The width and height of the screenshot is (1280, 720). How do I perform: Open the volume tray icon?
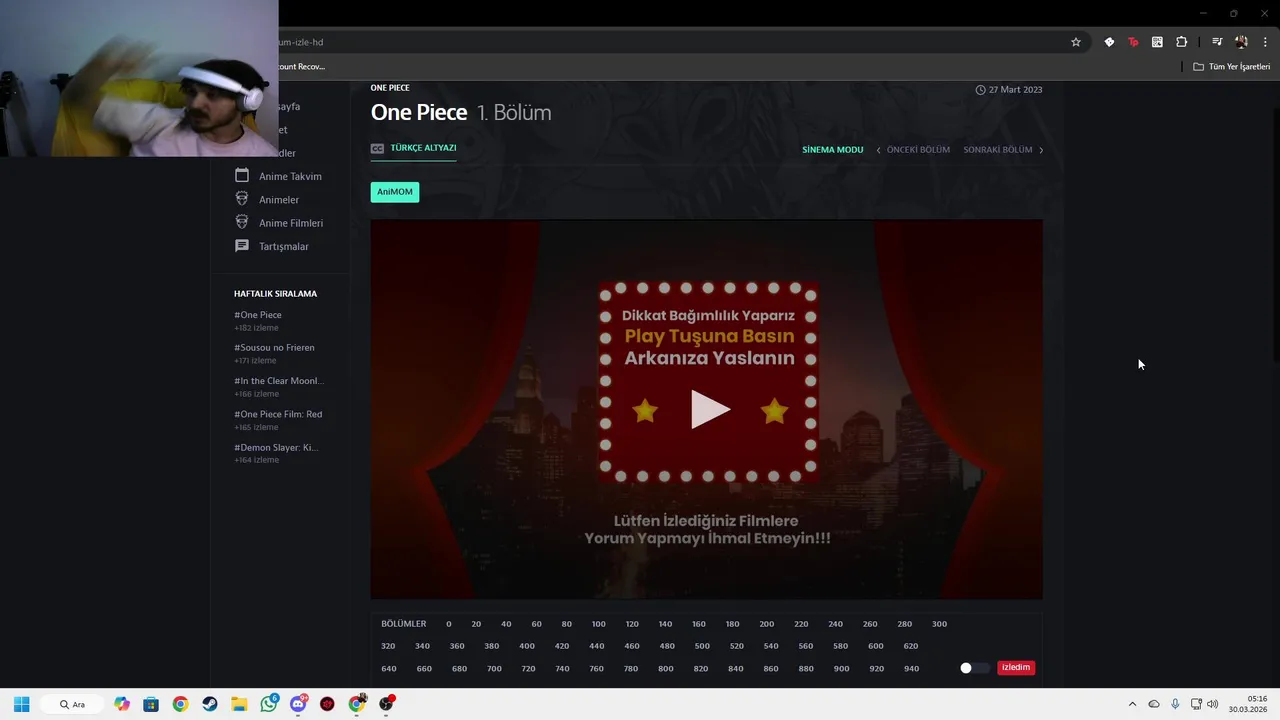coord(1213,704)
